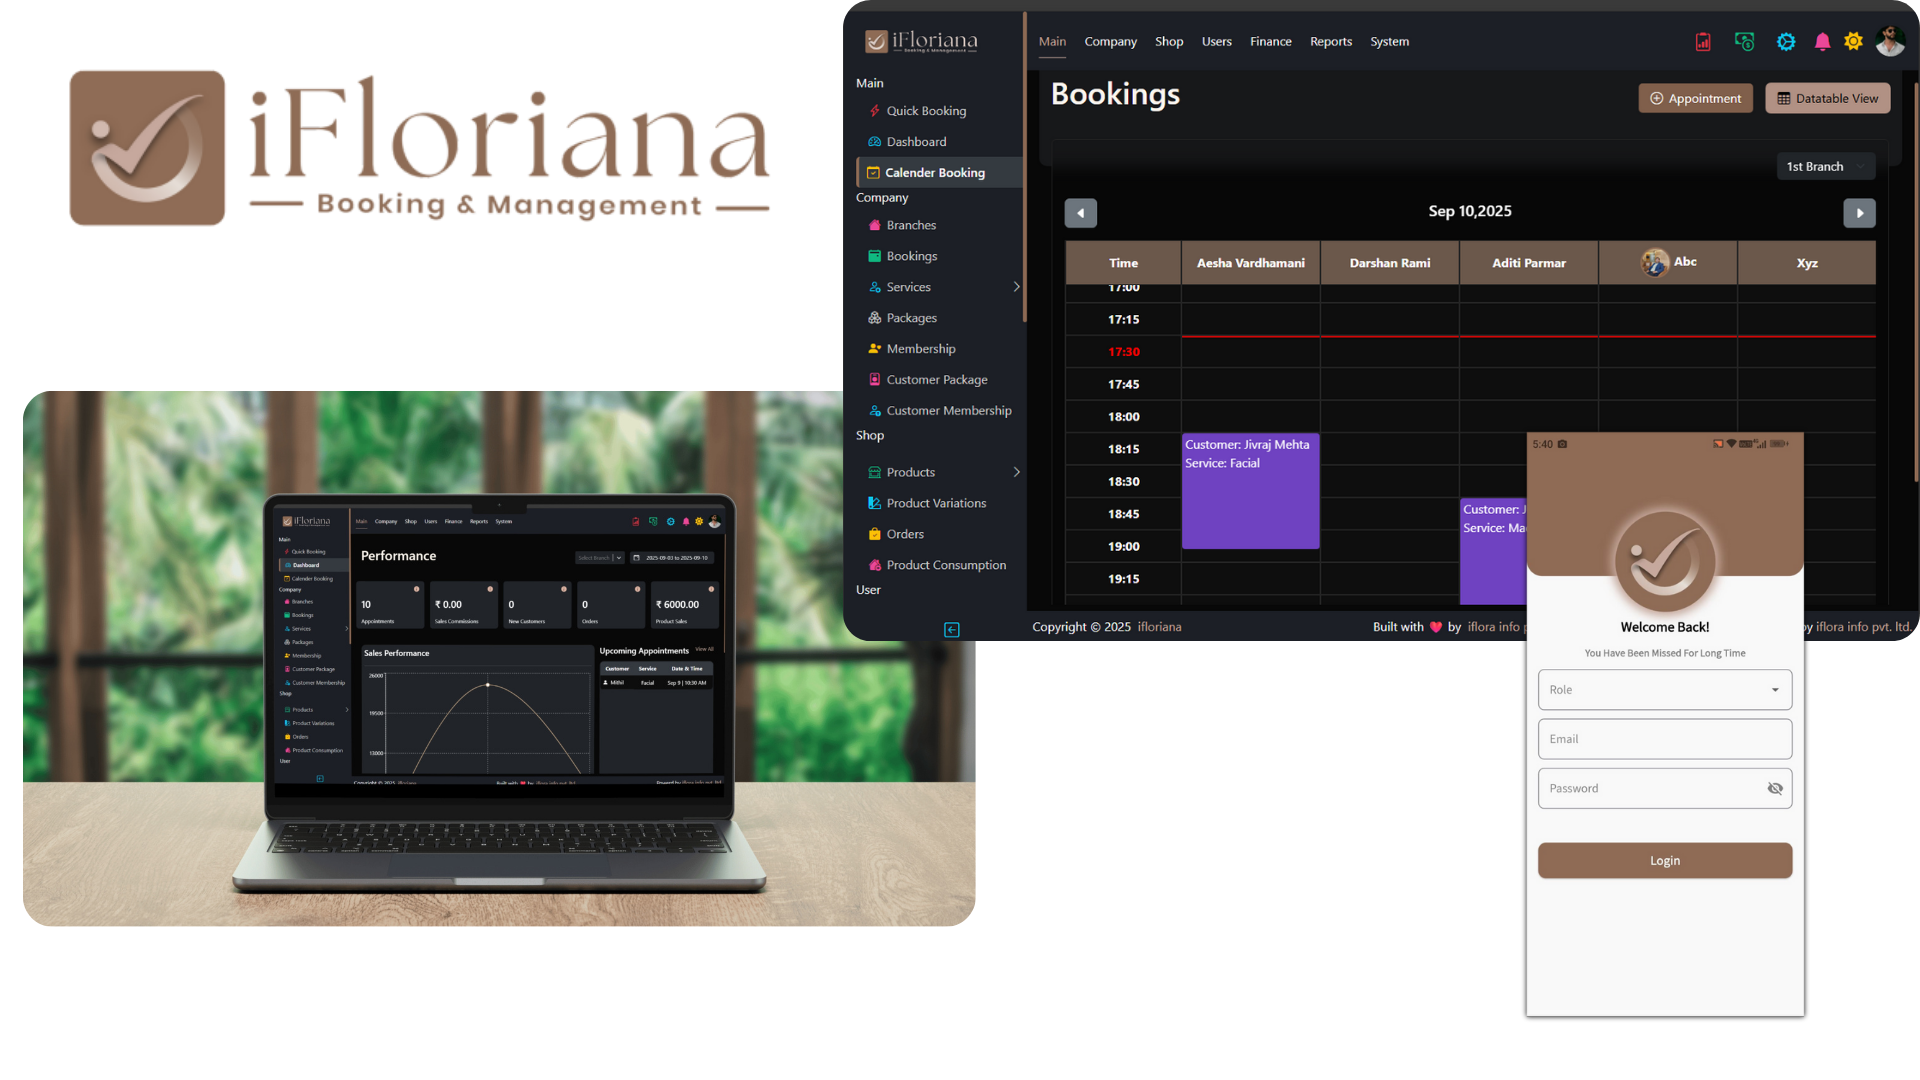Screen dimensions: 1920x1080
Task: Open the Reports menu
Action: (1330, 42)
